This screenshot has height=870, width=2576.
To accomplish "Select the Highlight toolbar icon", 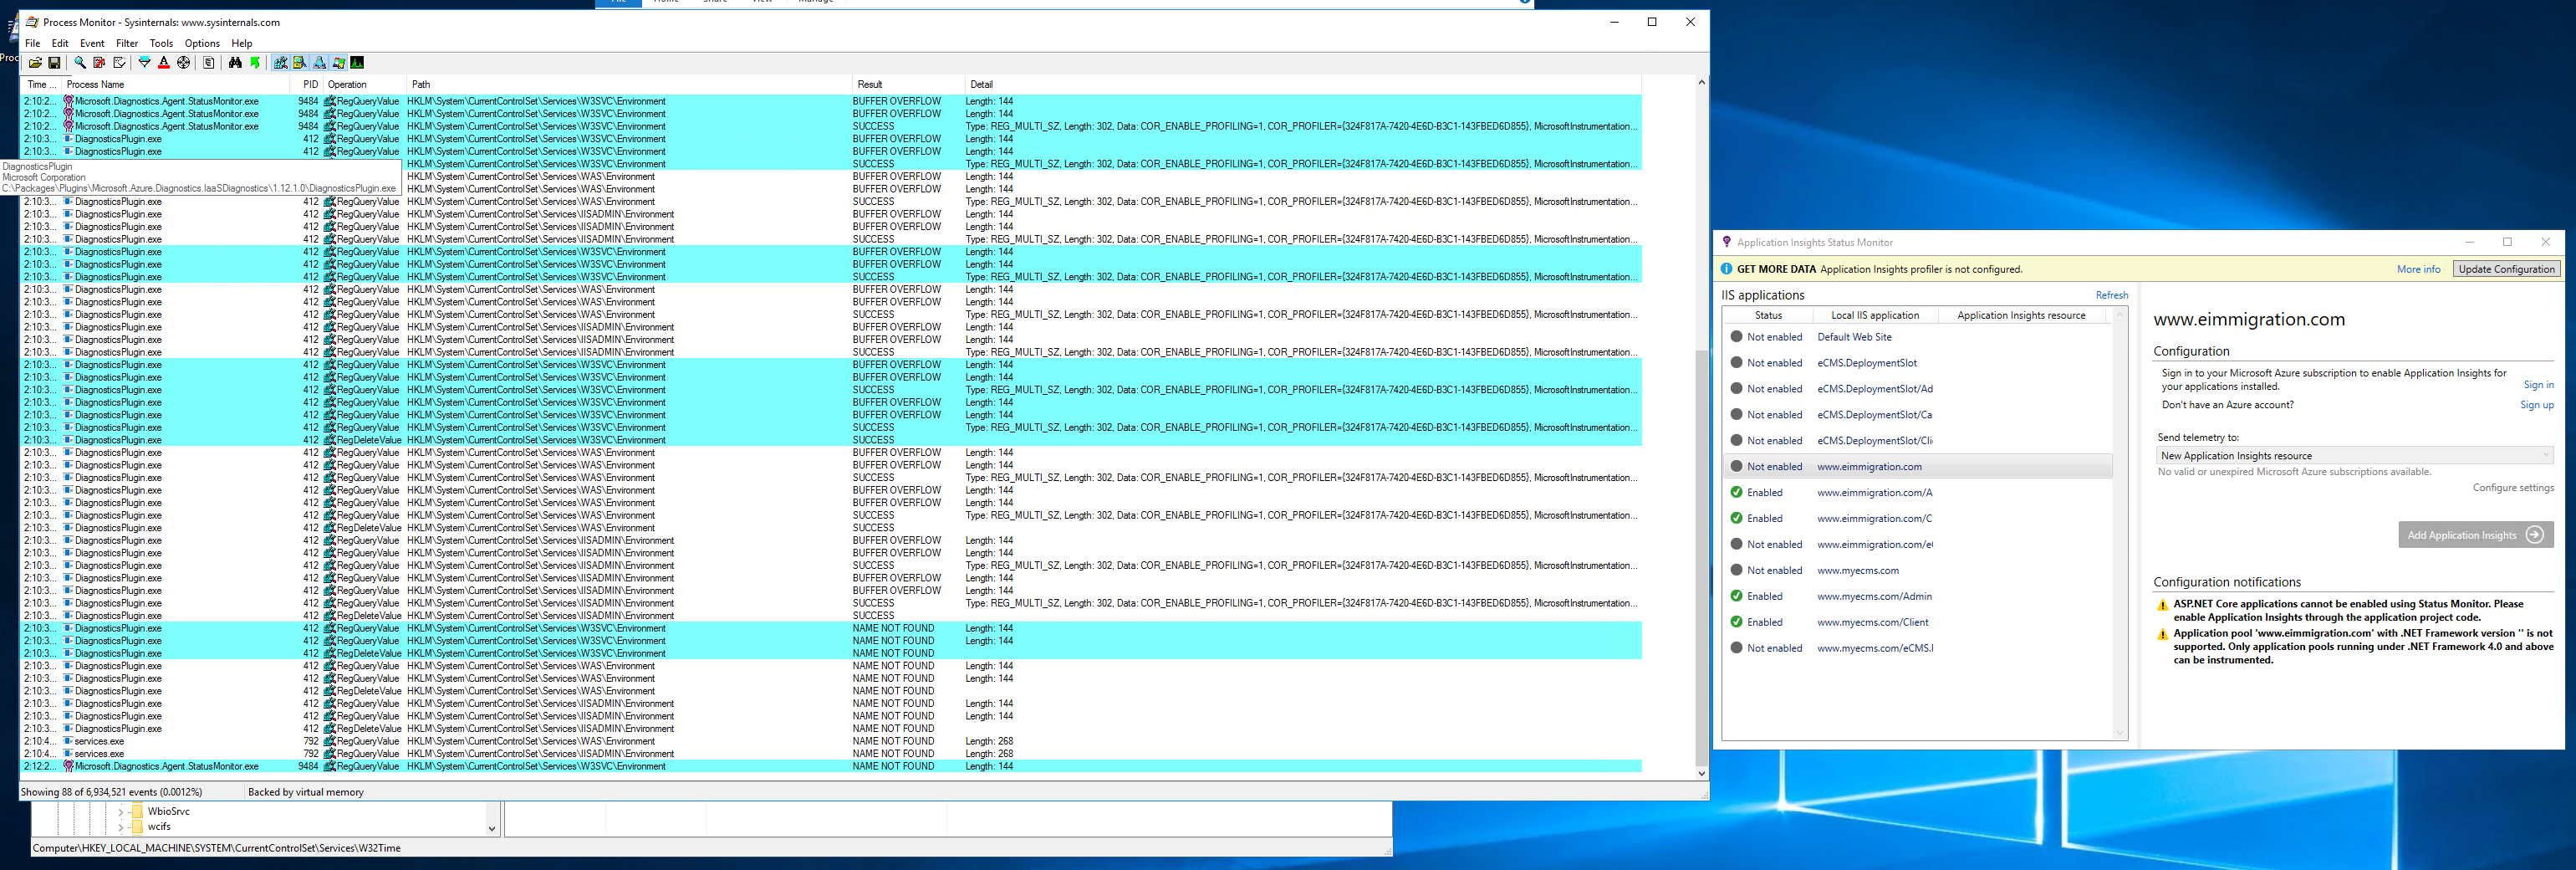I will 163,63.
